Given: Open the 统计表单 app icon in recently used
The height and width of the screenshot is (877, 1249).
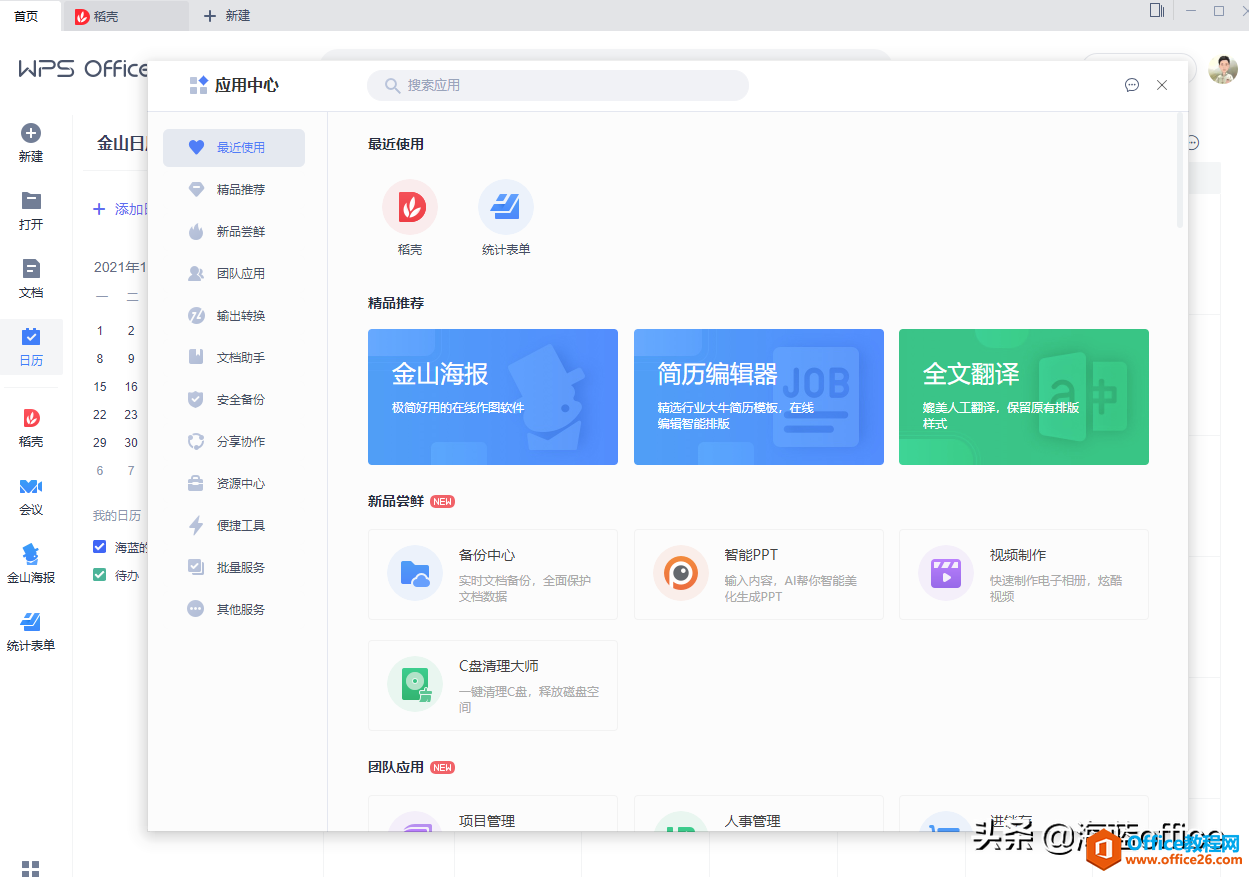Looking at the screenshot, I should pos(506,207).
